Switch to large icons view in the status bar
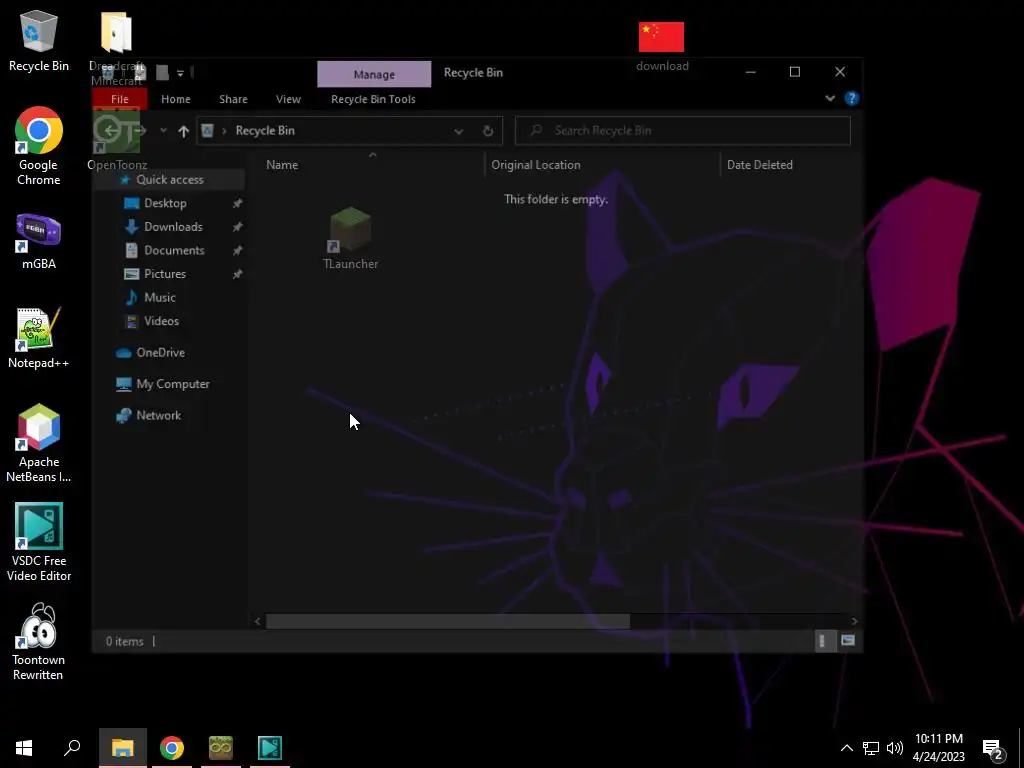1024x768 pixels. [x=848, y=641]
